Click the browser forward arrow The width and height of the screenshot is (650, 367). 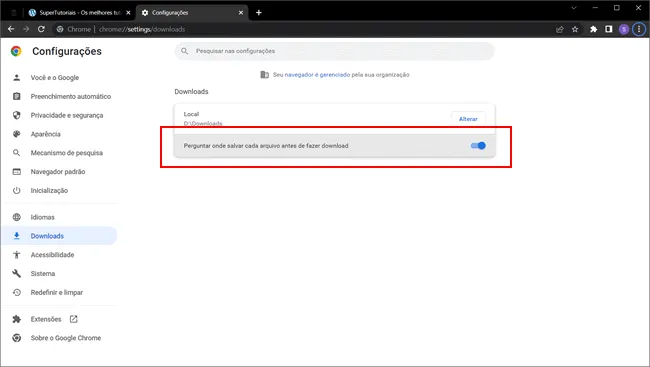coord(26,29)
